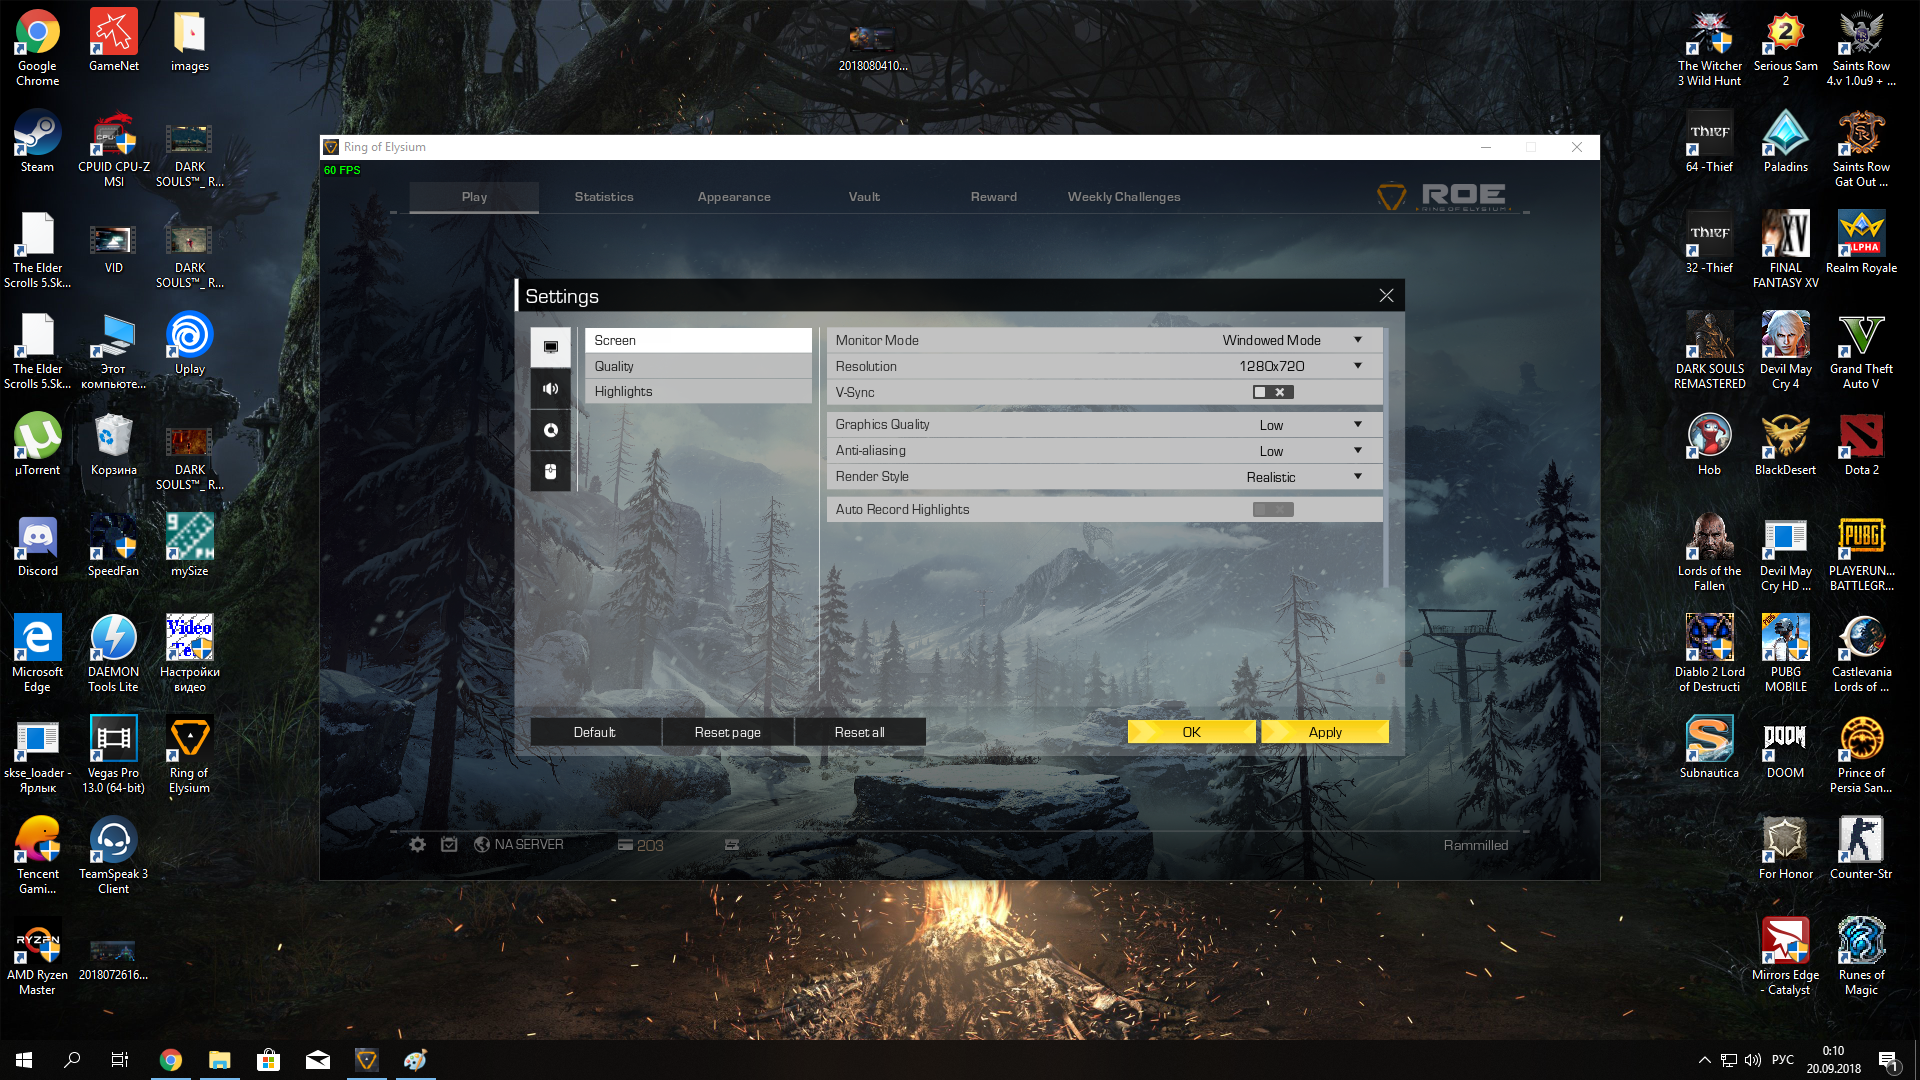The width and height of the screenshot is (1920, 1080).
Task: Select the Quality settings category
Action: pos(697,366)
